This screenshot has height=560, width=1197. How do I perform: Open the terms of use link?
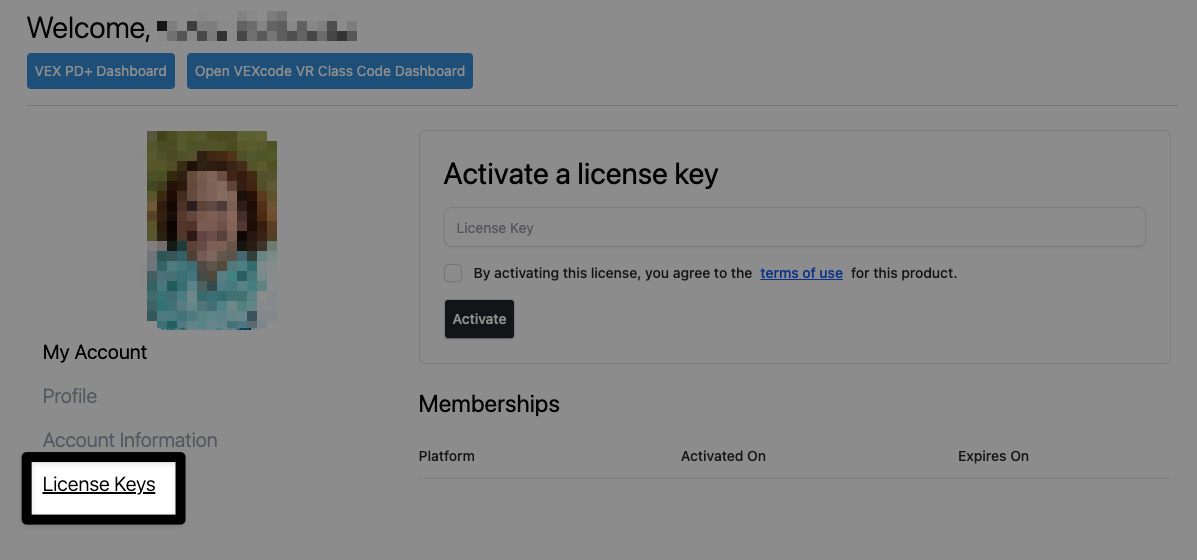[x=802, y=273]
